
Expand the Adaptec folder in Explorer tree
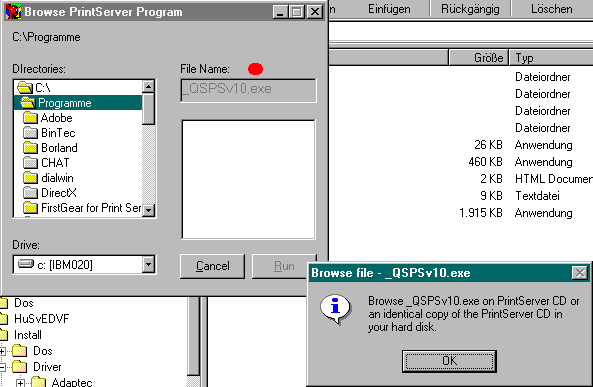click(20, 383)
